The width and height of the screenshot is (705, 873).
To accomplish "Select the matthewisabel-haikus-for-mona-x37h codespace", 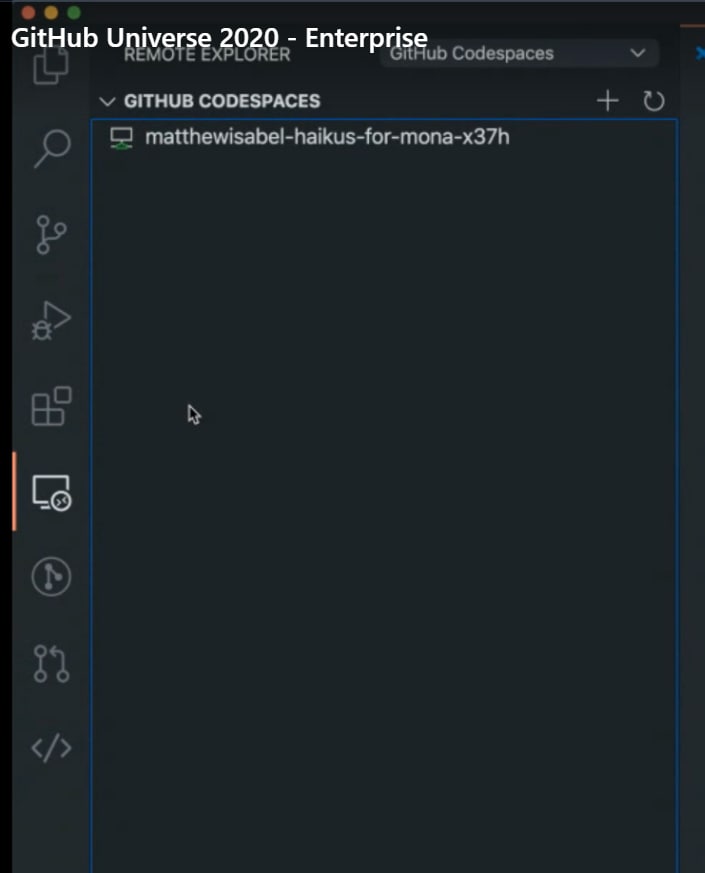I will (x=384, y=137).
